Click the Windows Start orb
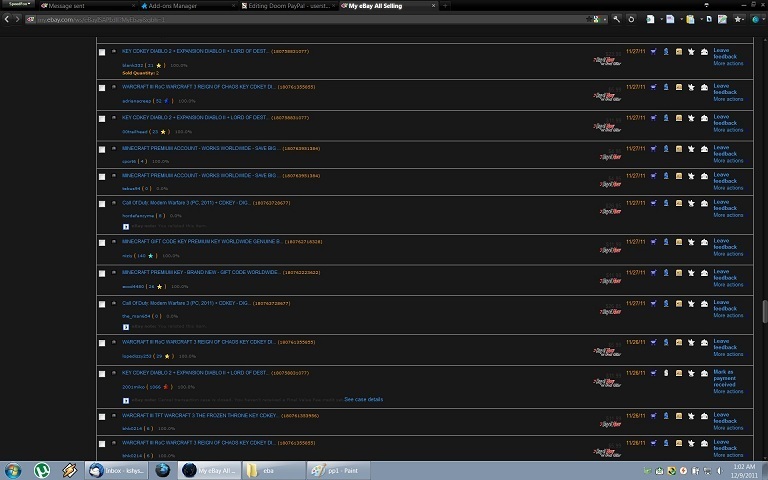 (13, 470)
